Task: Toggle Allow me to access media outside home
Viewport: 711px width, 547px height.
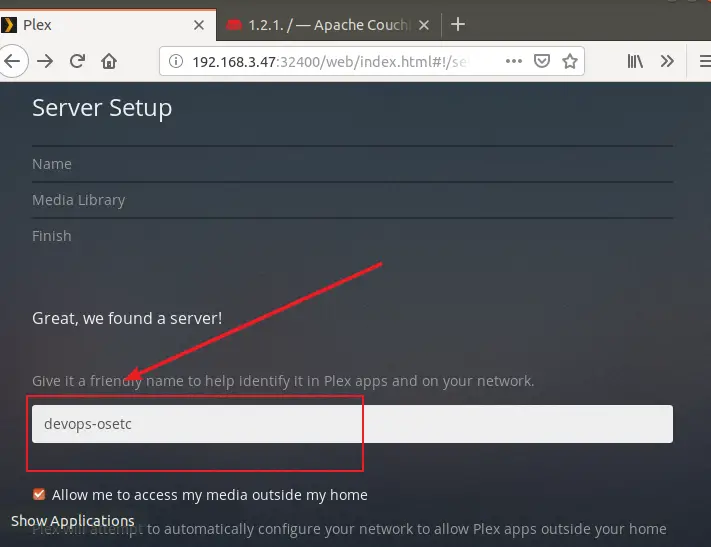Action: click(x=39, y=494)
